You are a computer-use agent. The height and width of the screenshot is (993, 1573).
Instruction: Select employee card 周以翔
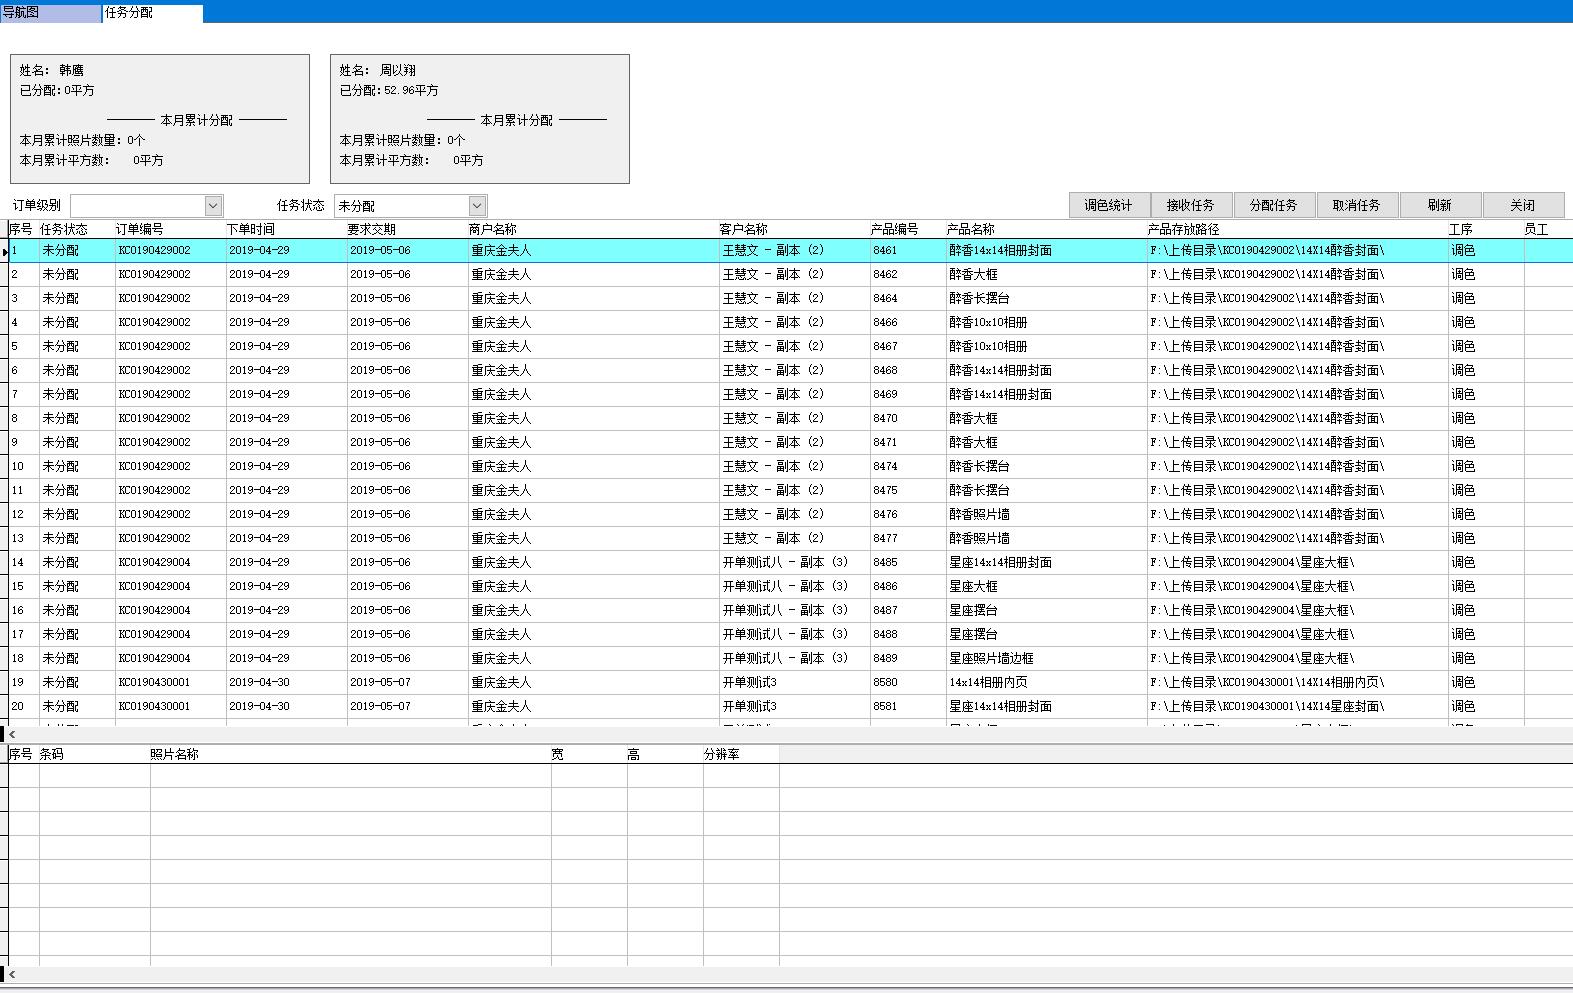tap(480, 118)
